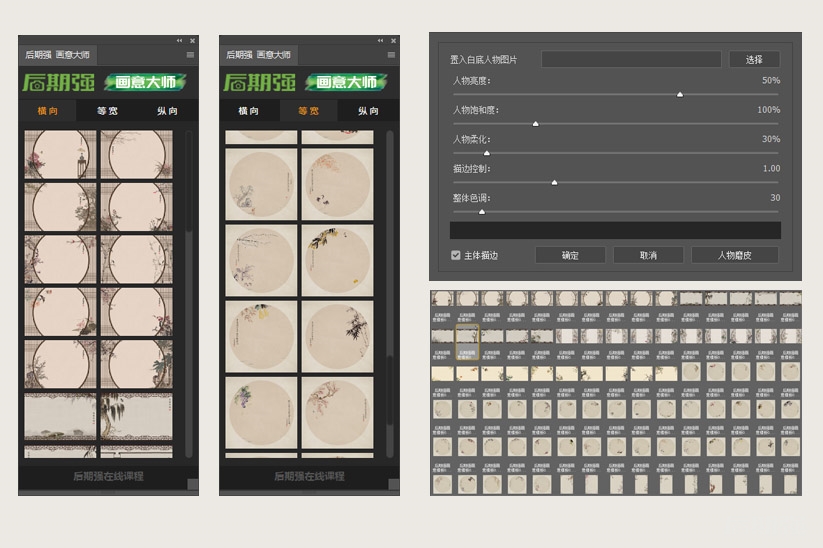Pick the pink blossom branch template in middle panel's bottom row

337,413
